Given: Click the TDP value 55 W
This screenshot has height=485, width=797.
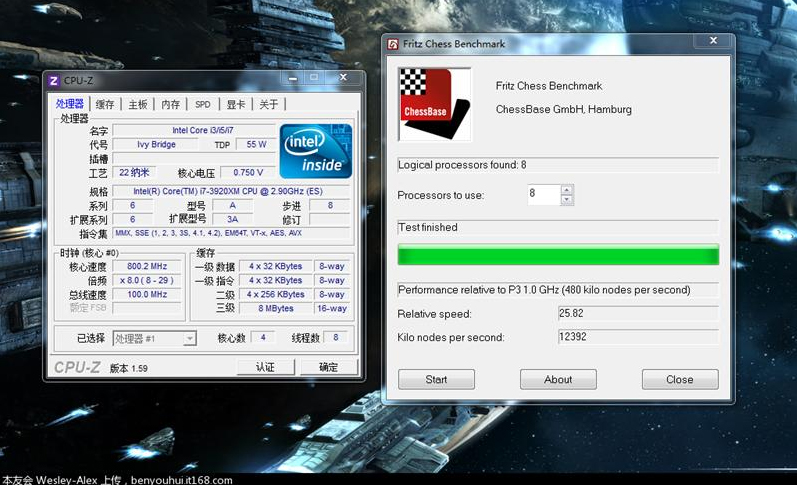Looking at the screenshot, I should 256,144.
